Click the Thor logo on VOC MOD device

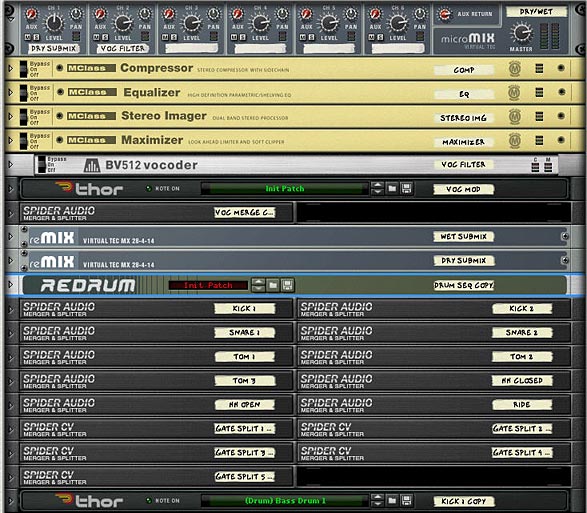(89, 188)
